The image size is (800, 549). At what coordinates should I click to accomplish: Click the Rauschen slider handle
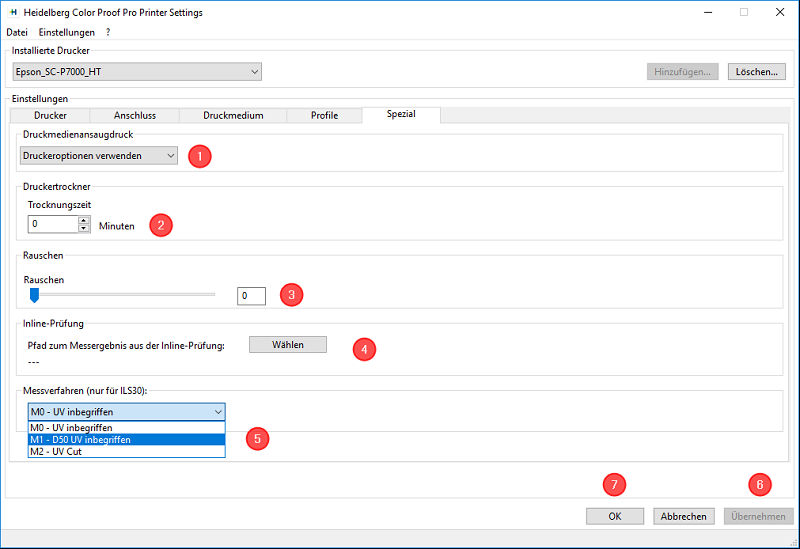point(34,295)
